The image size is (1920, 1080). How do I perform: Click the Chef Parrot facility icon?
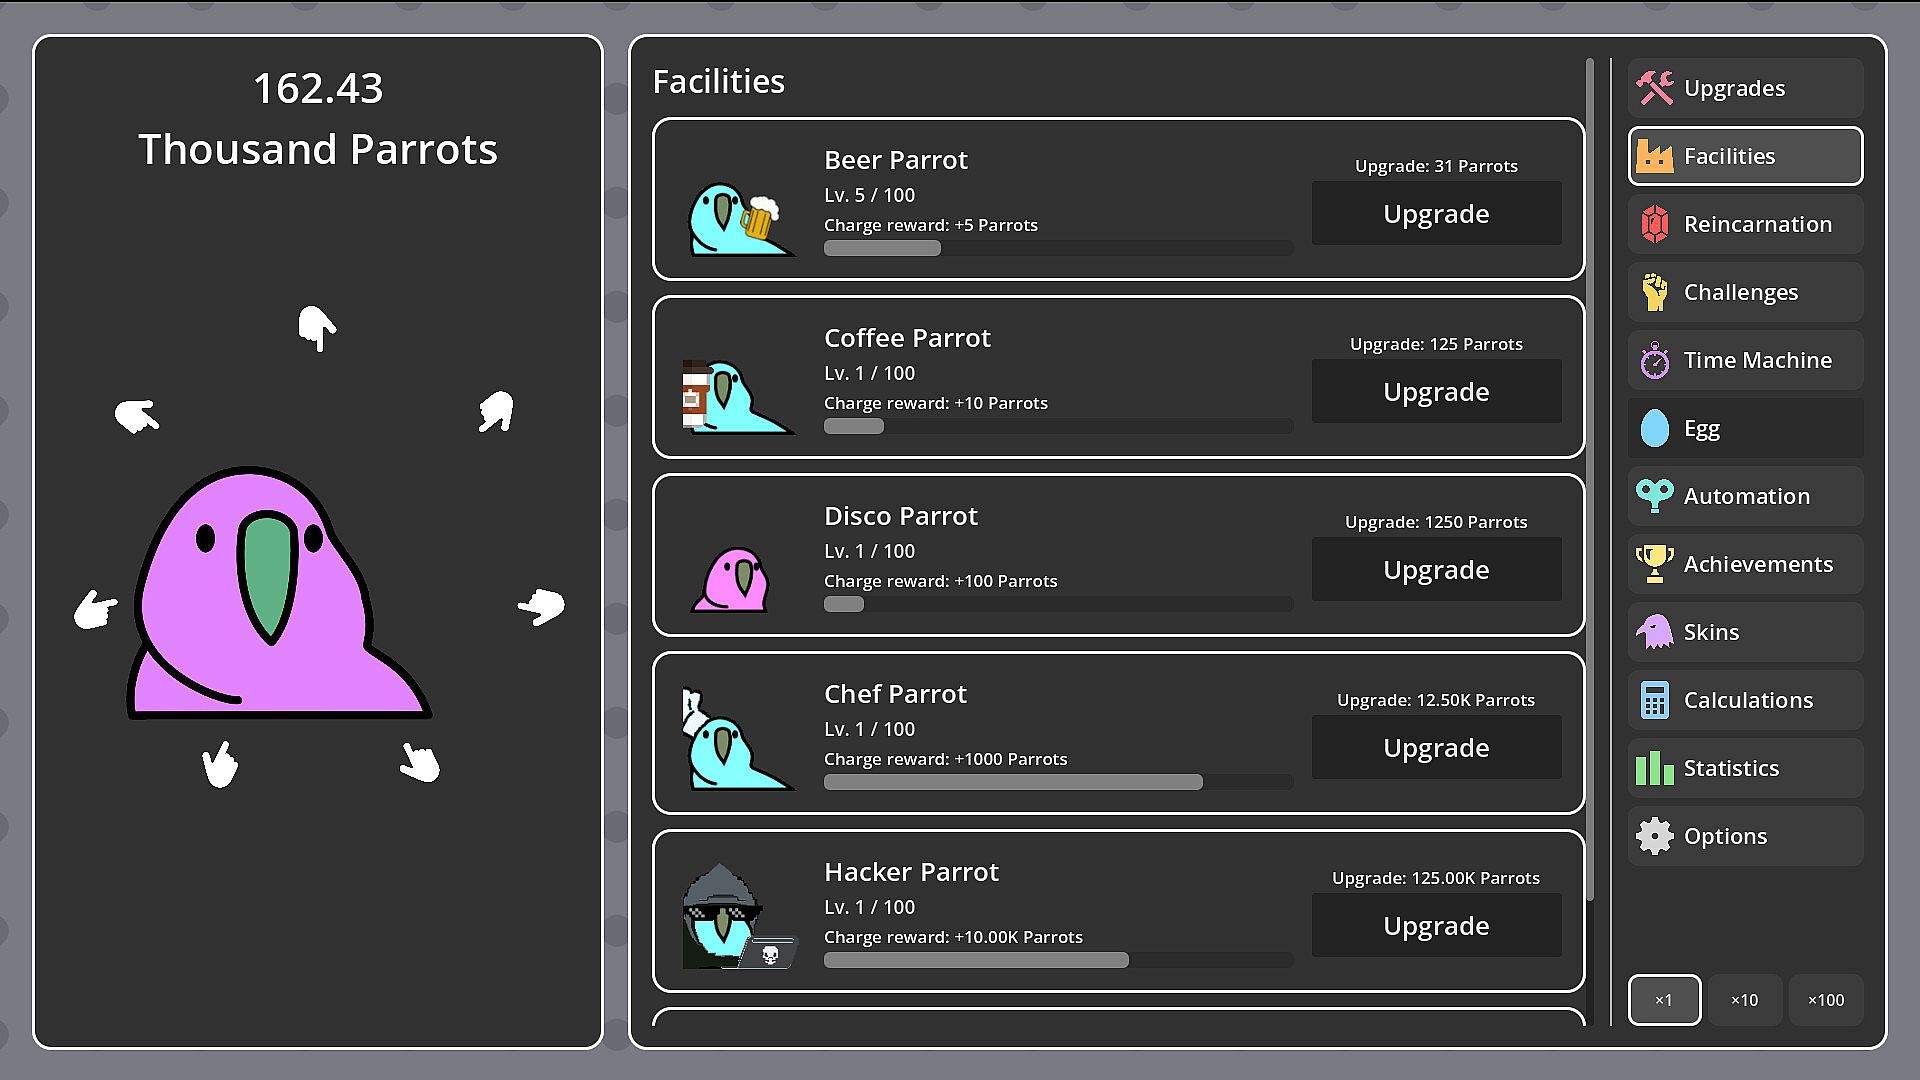(737, 739)
